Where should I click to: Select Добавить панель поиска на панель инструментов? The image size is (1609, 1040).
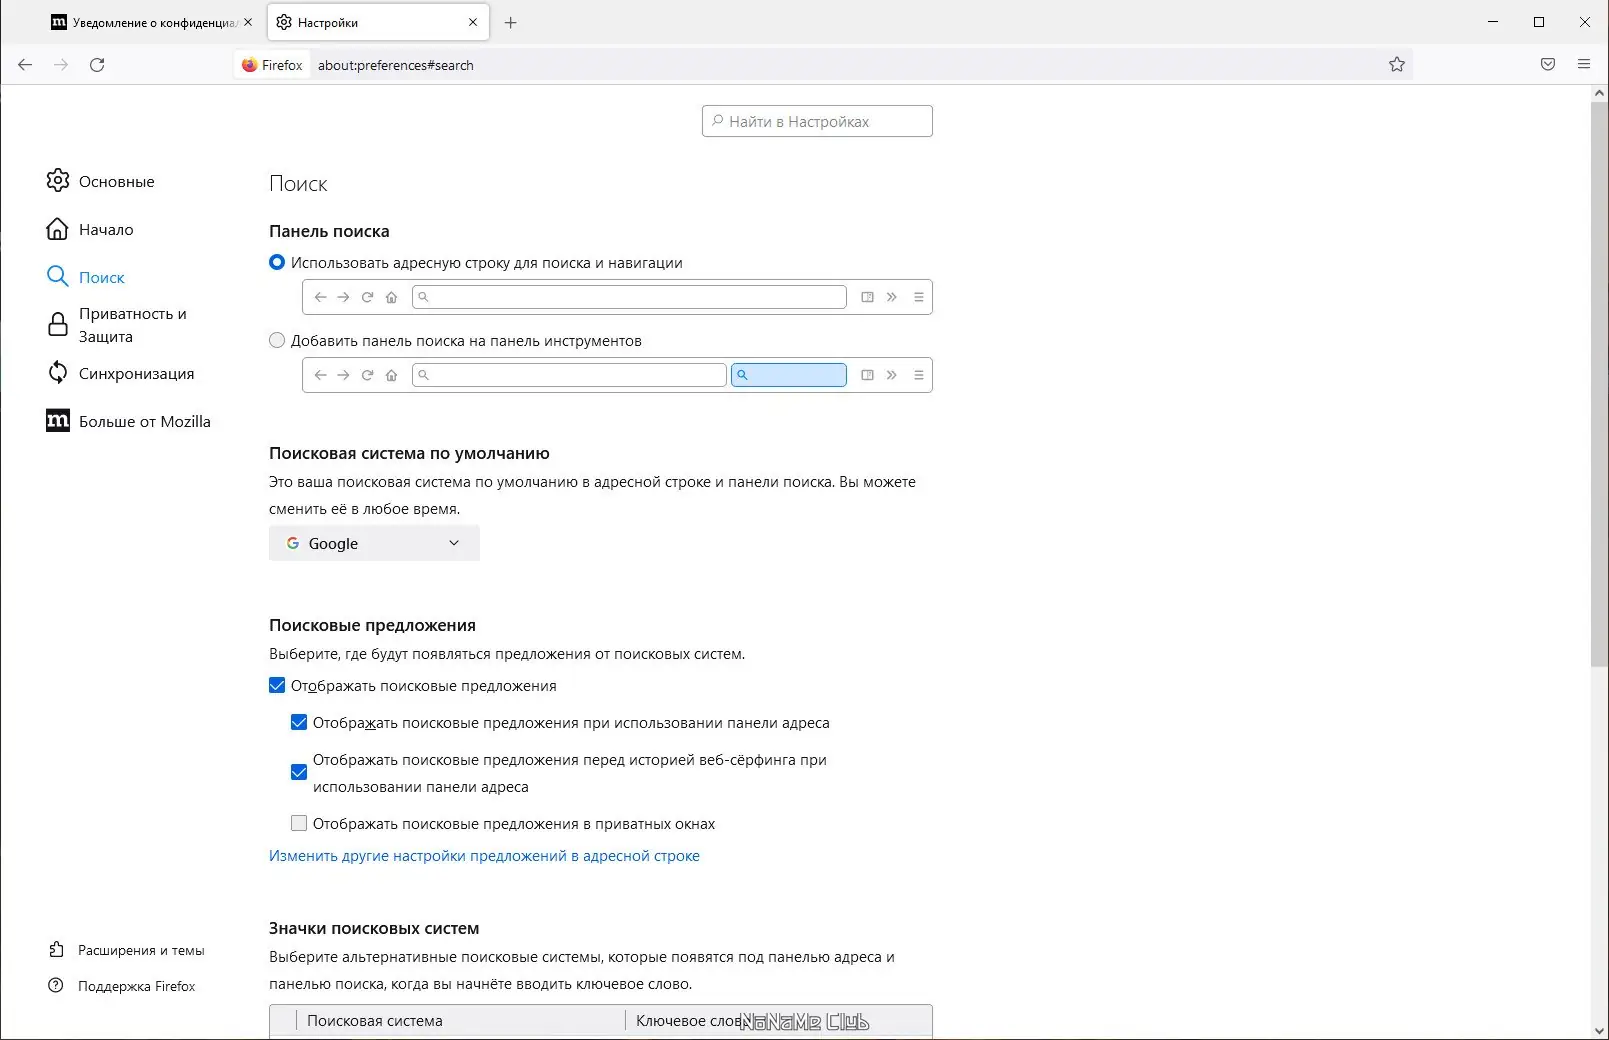(x=277, y=341)
